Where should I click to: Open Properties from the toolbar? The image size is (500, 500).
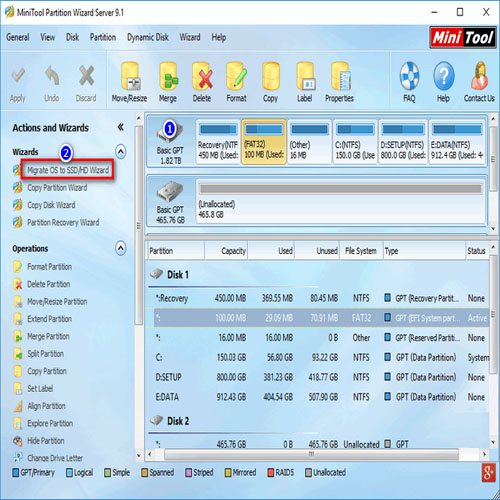pos(340,76)
